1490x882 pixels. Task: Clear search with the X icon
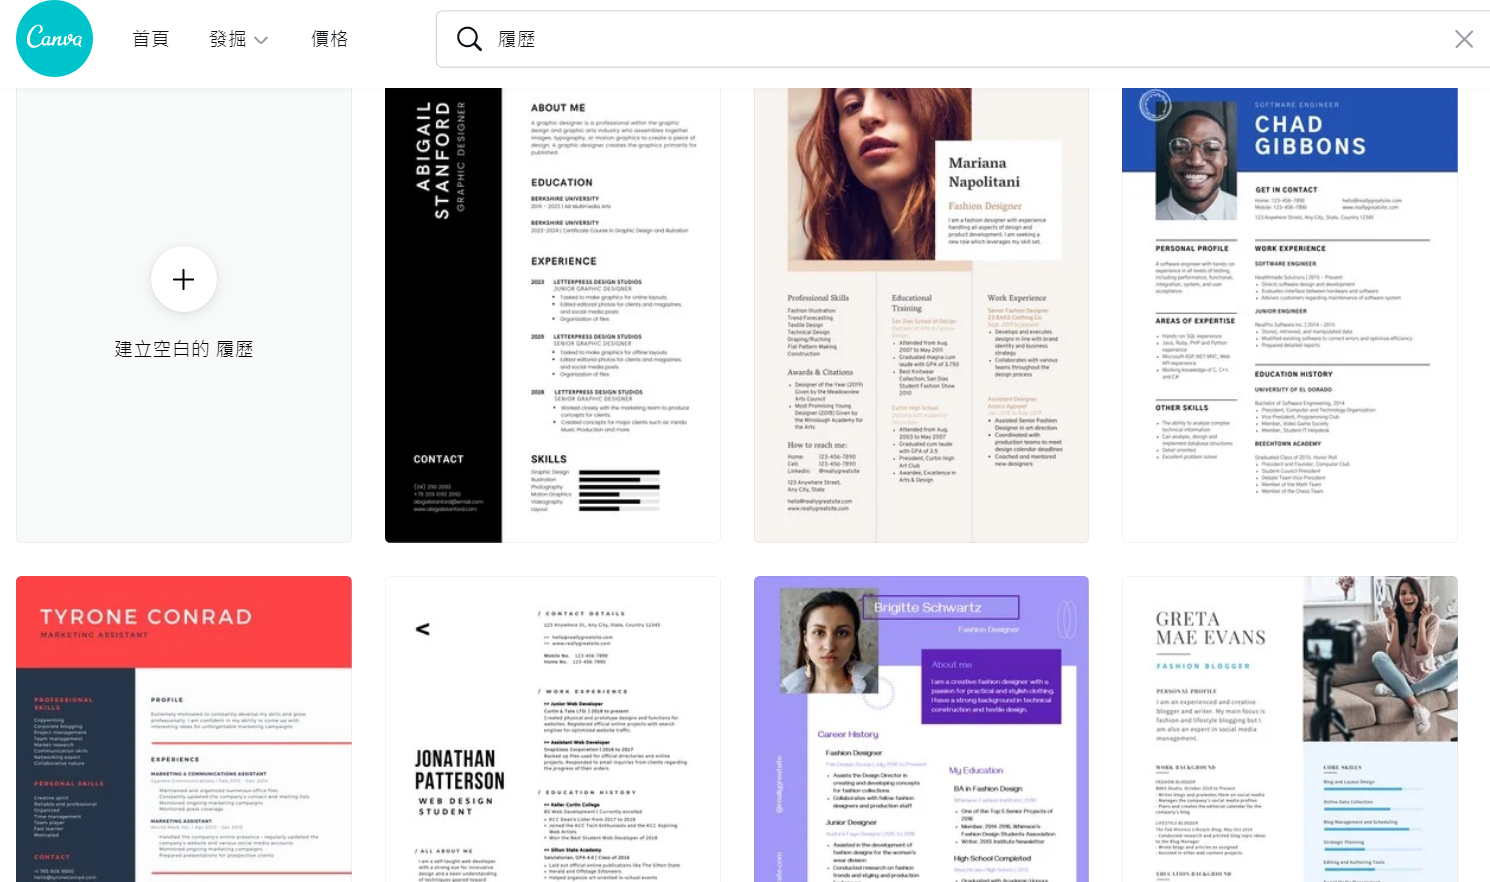pos(1463,39)
